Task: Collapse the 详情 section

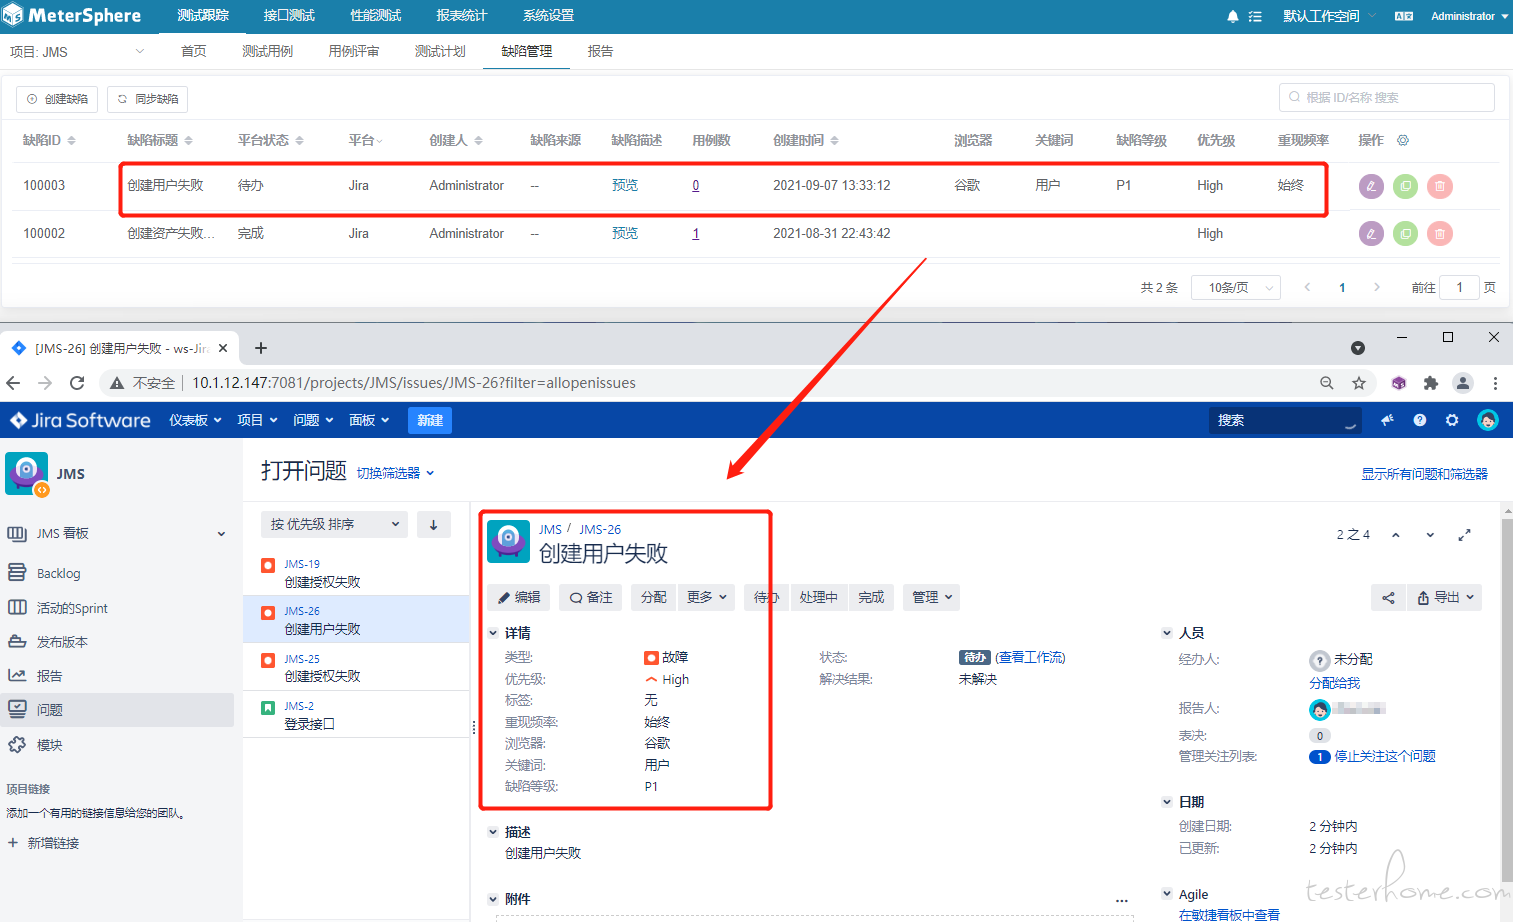Action: 493,633
